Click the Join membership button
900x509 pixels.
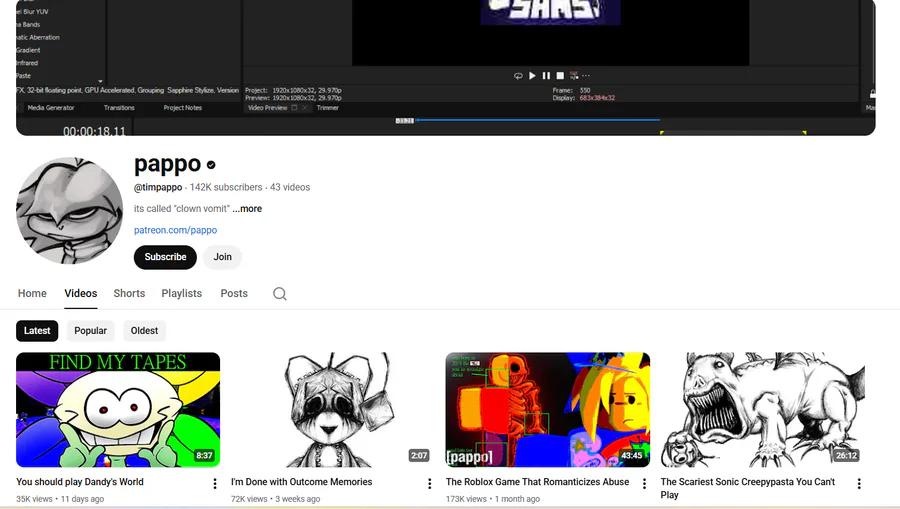pos(223,257)
